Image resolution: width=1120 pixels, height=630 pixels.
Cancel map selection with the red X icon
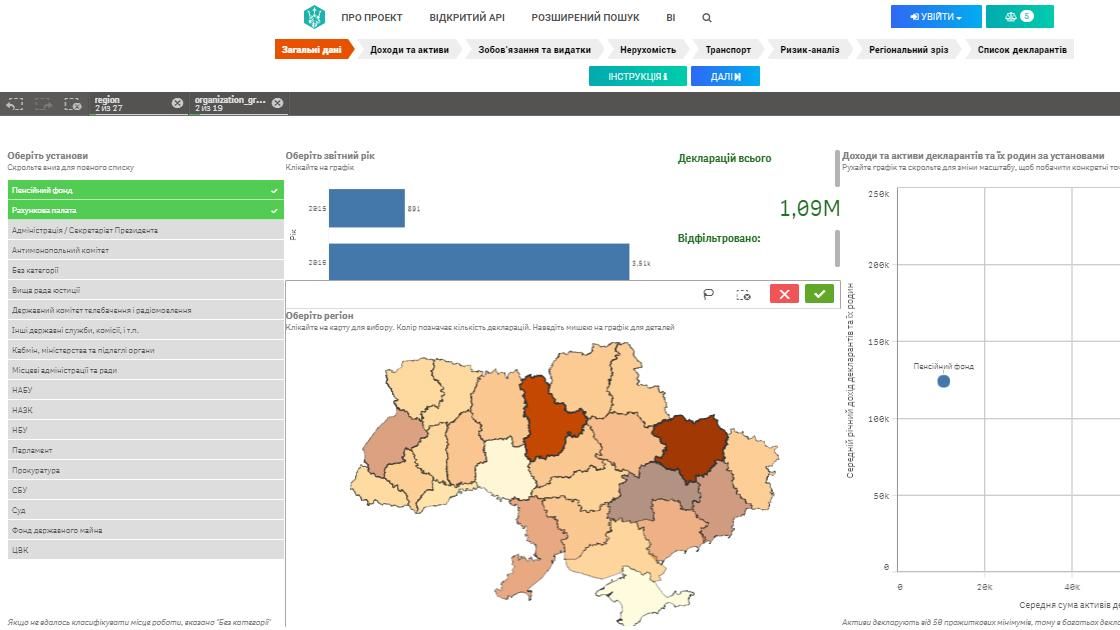(x=783, y=295)
